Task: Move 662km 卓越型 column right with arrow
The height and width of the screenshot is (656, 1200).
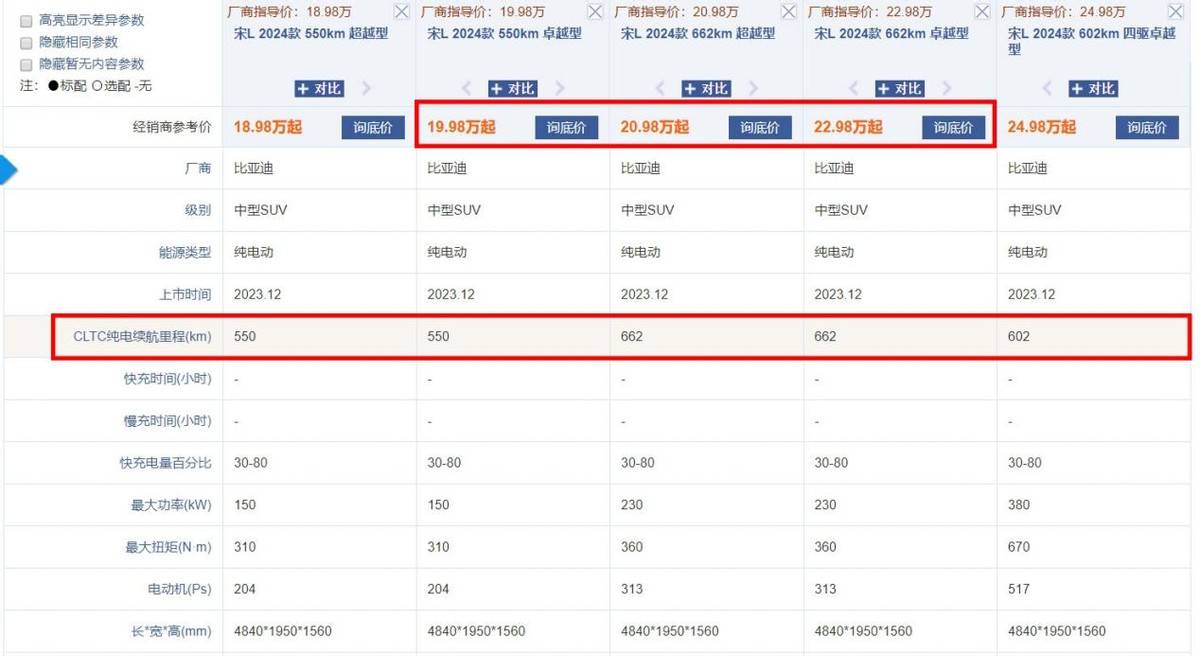Action: coord(947,89)
